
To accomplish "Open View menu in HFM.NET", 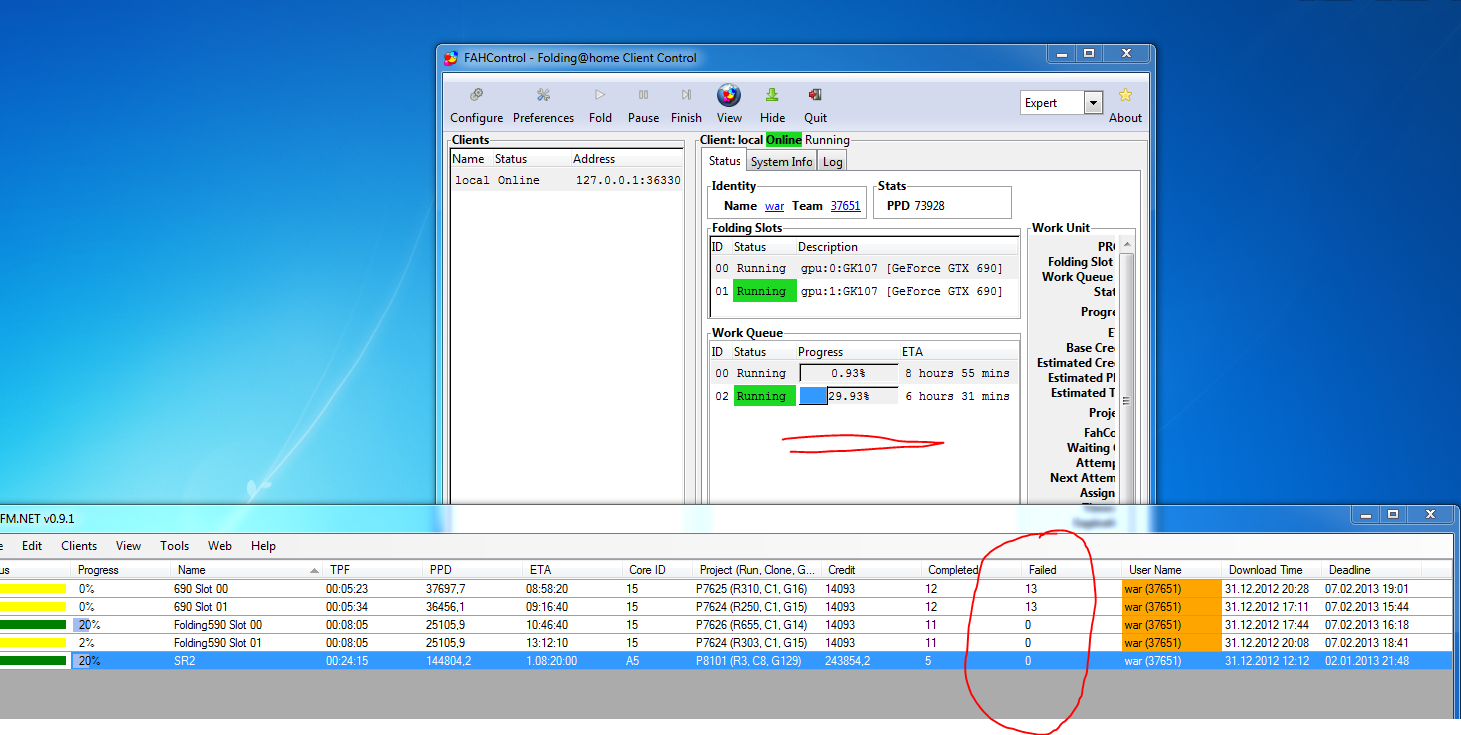I will coord(128,546).
